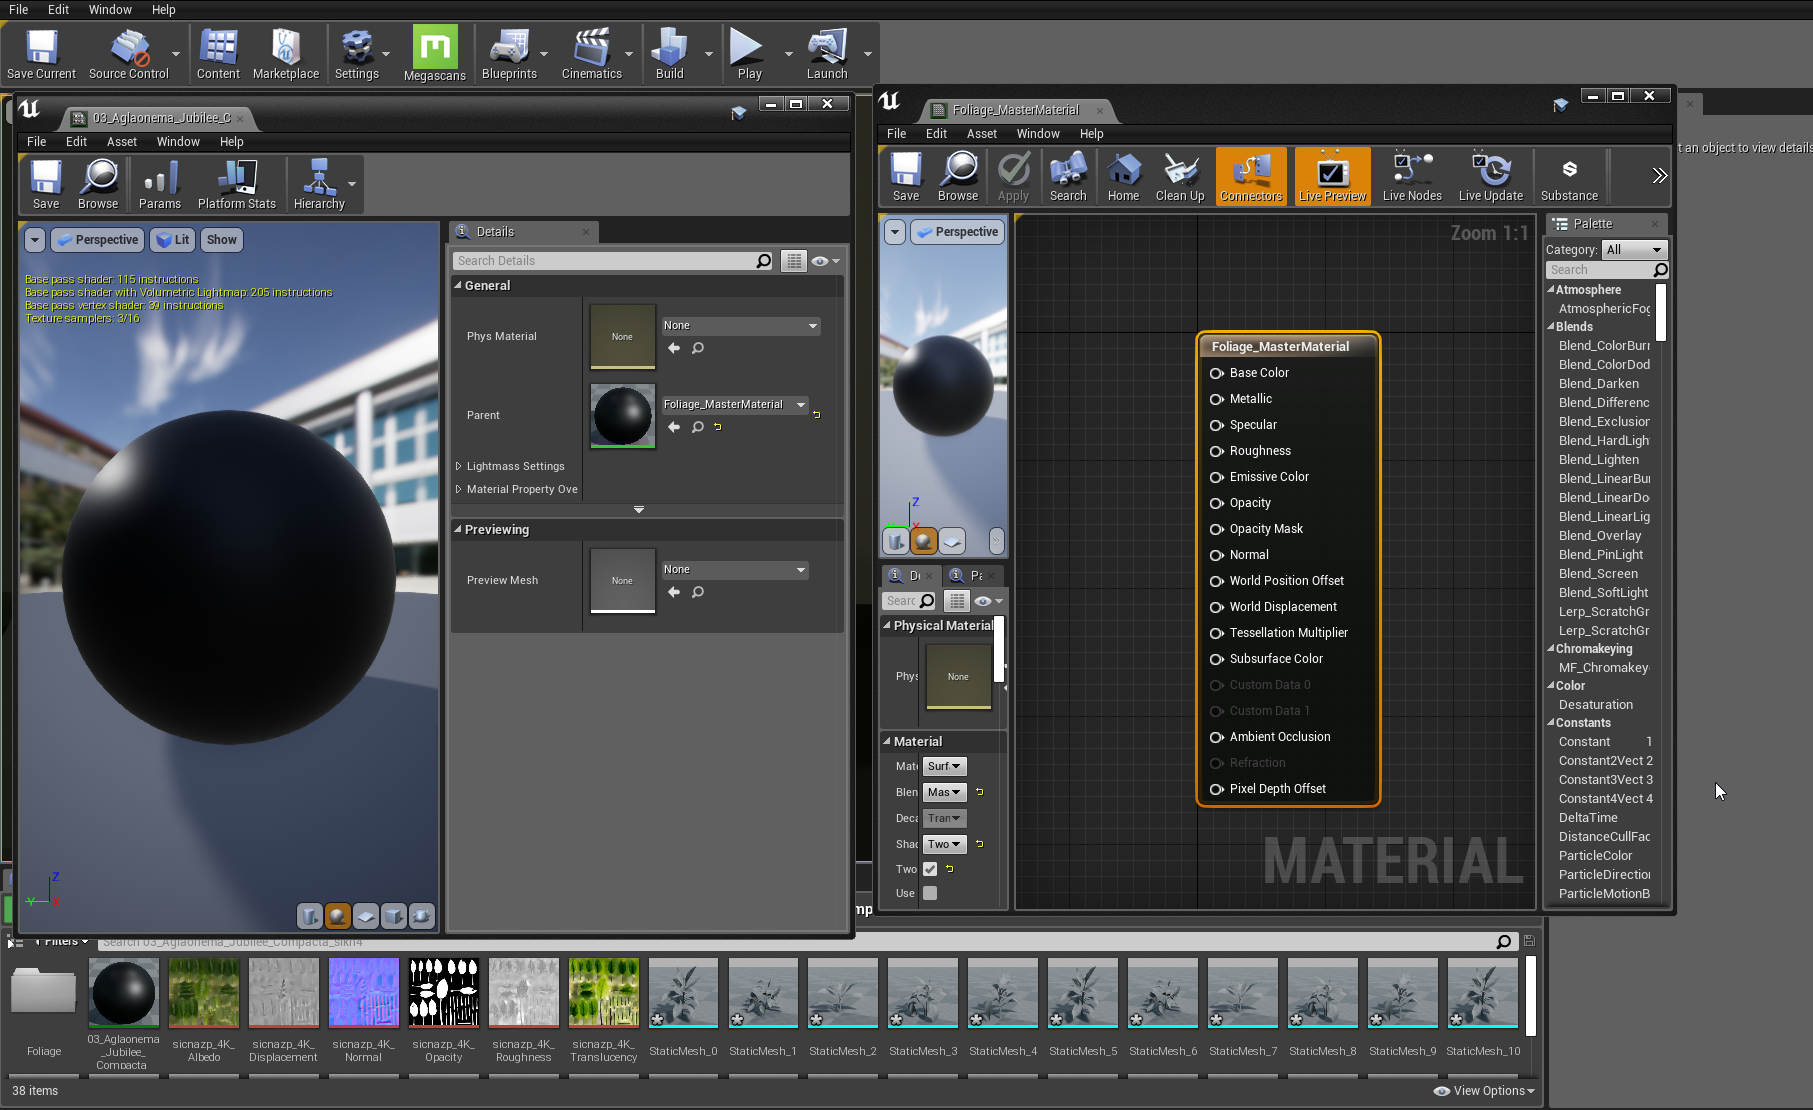The width and height of the screenshot is (1813, 1110).
Task: Open Shading Model Two dropdown
Action: click(944, 845)
